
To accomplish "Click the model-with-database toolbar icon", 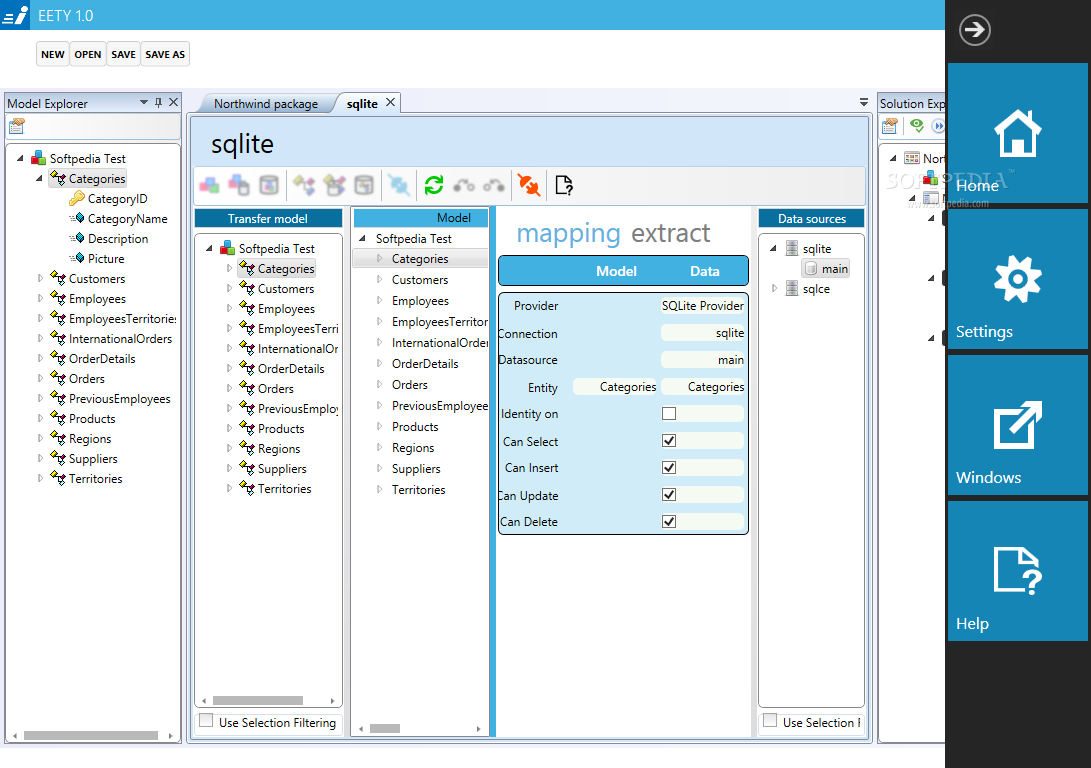I will point(239,185).
